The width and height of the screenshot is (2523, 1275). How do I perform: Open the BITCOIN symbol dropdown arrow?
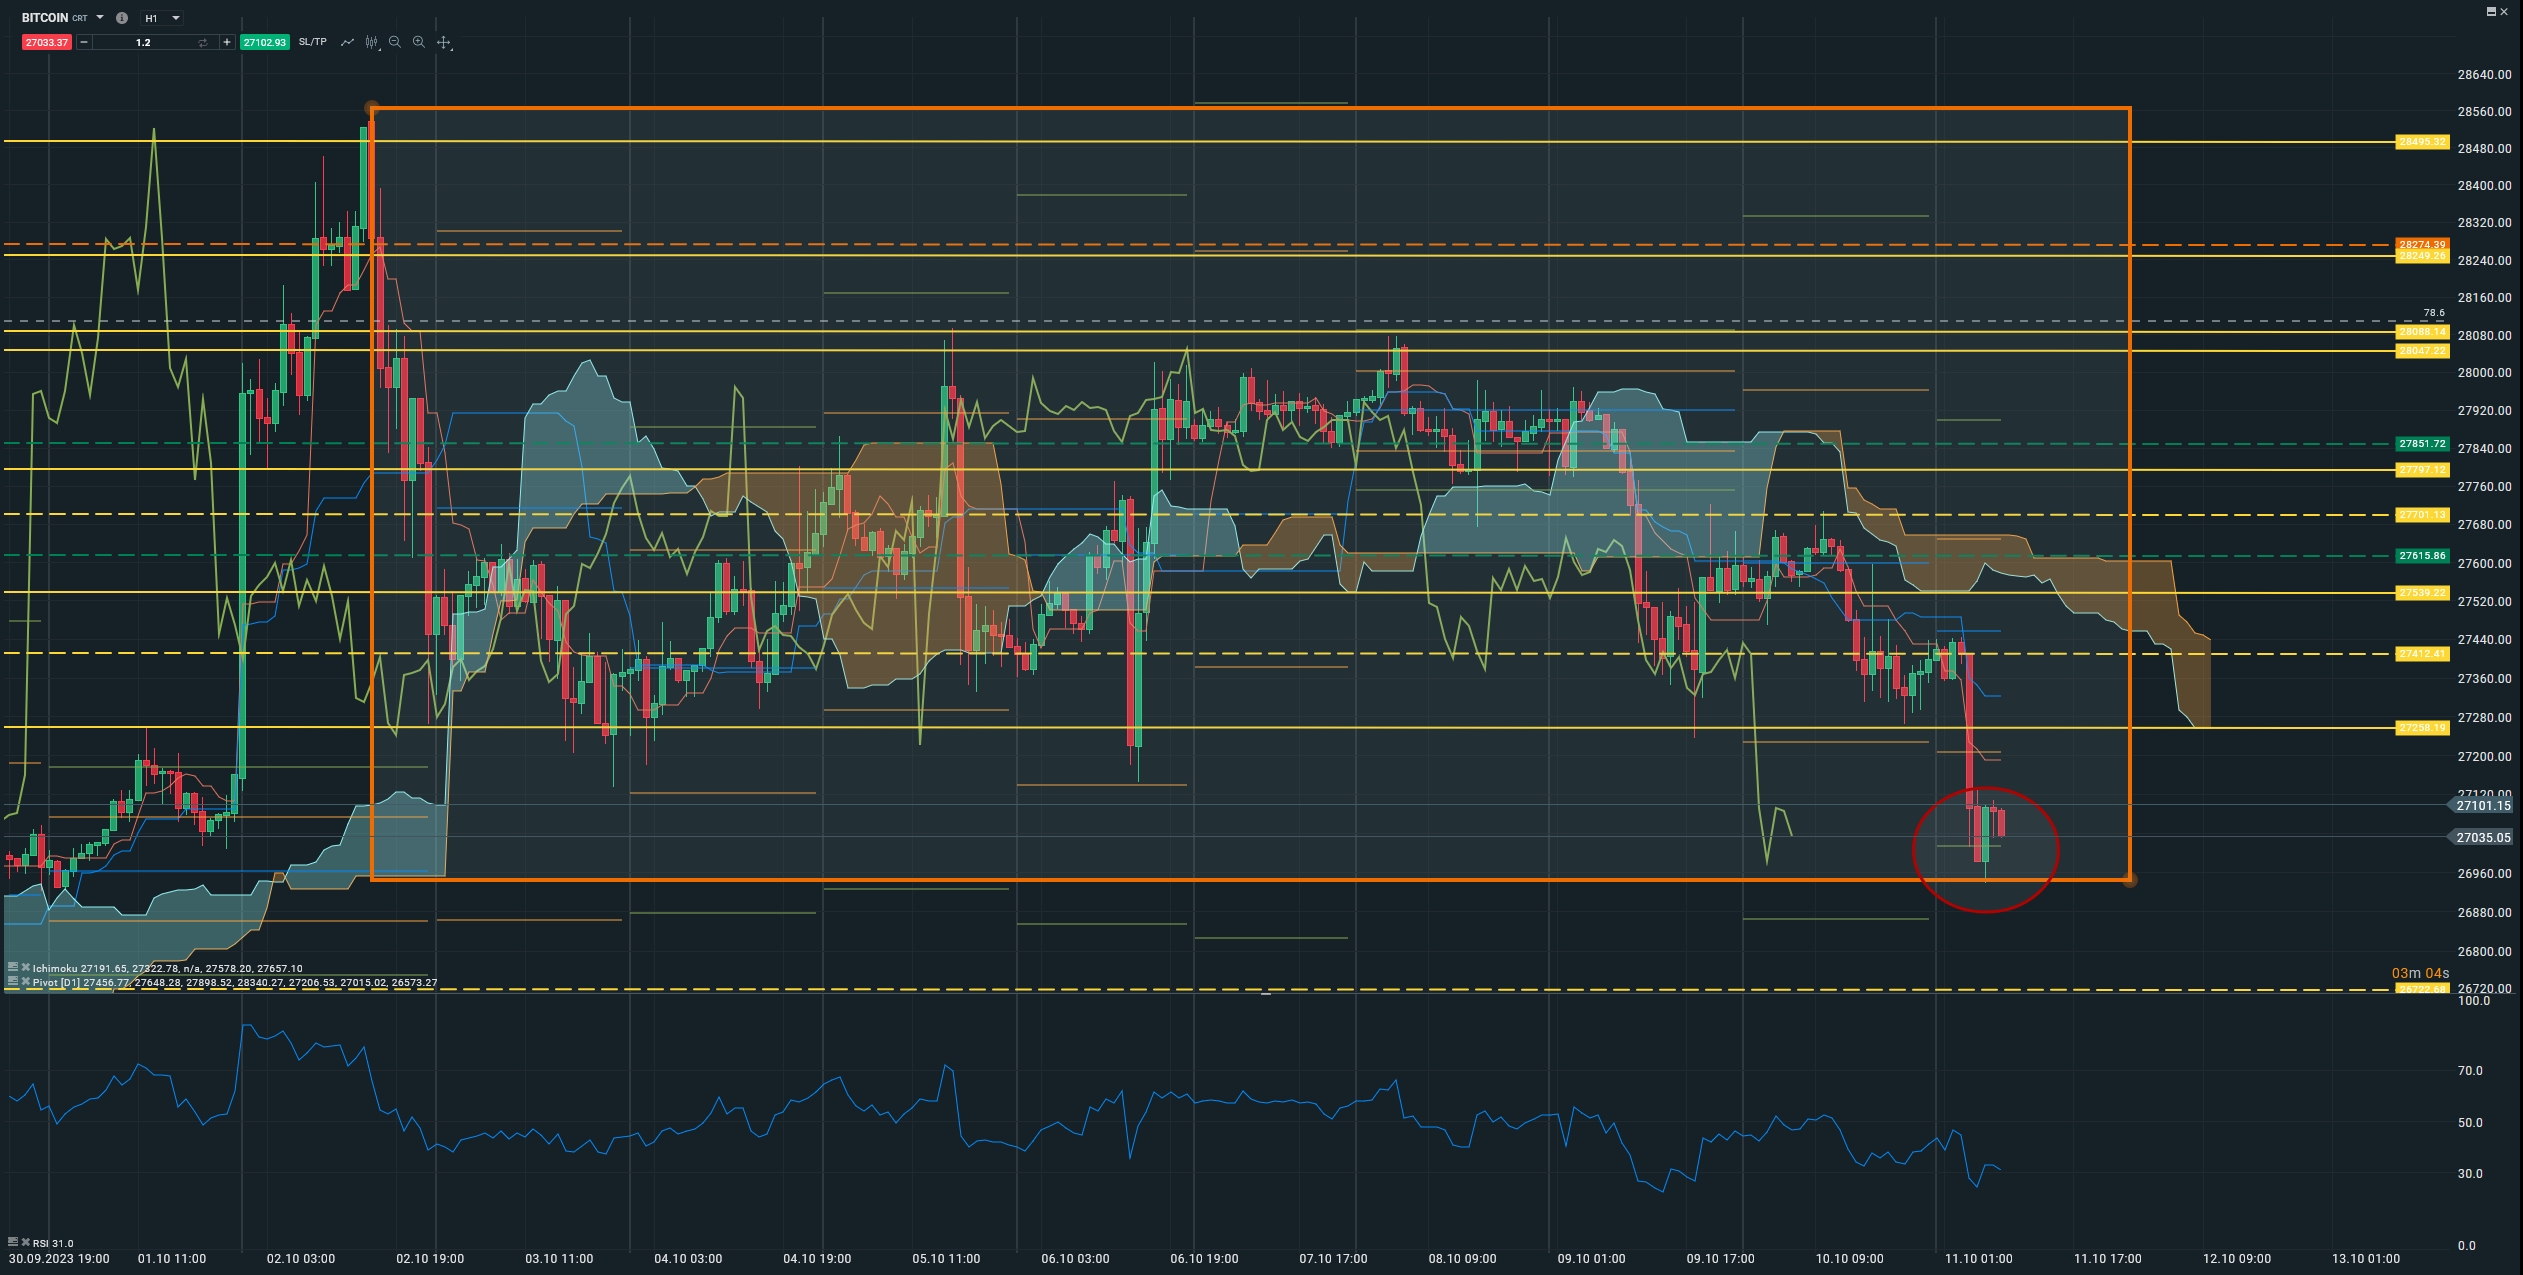pos(100,18)
